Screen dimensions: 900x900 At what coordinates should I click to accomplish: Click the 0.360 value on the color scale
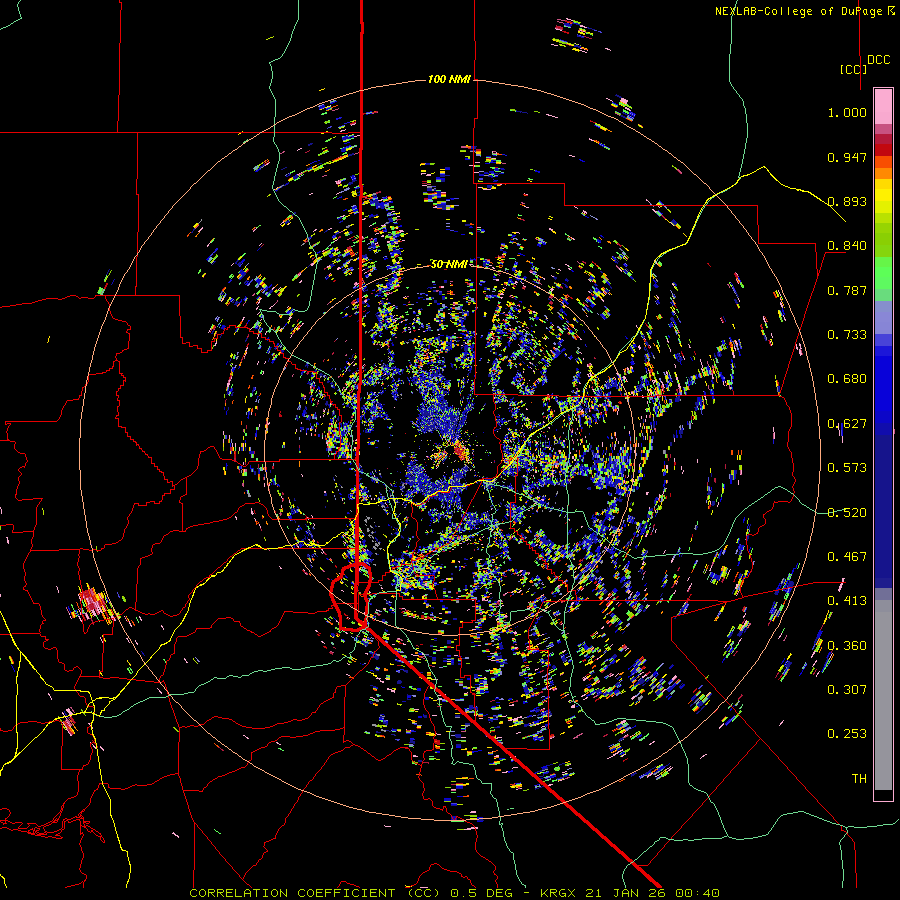[x=847, y=646]
